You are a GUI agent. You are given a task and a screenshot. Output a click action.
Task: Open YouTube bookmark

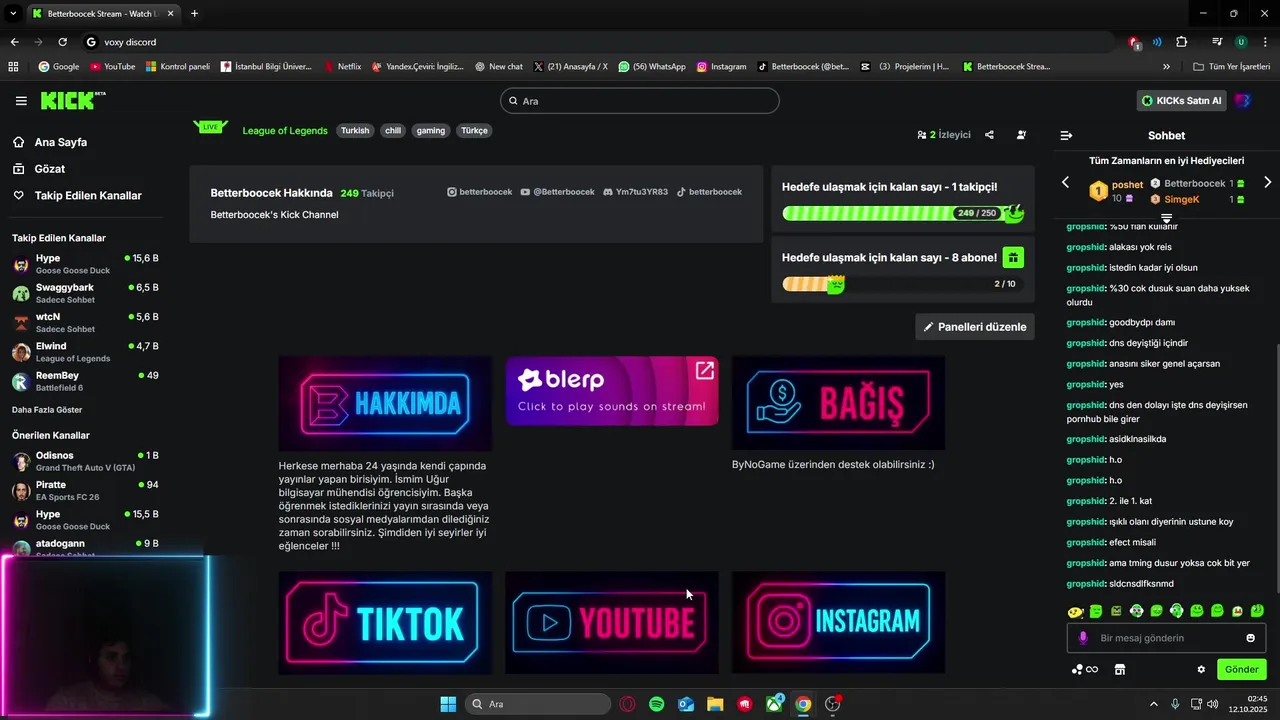coord(112,67)
